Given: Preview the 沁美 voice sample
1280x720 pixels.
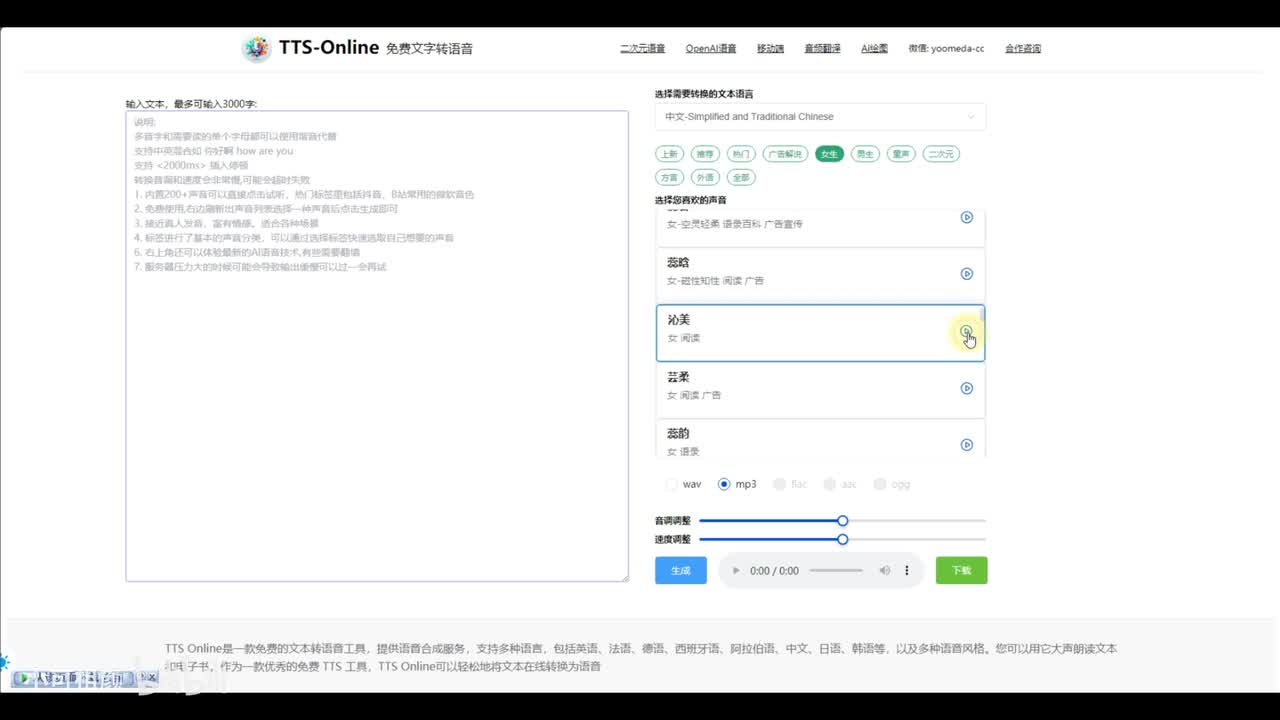Looking at the screenshot, I should pyautogui.click(x=966, y=331).
